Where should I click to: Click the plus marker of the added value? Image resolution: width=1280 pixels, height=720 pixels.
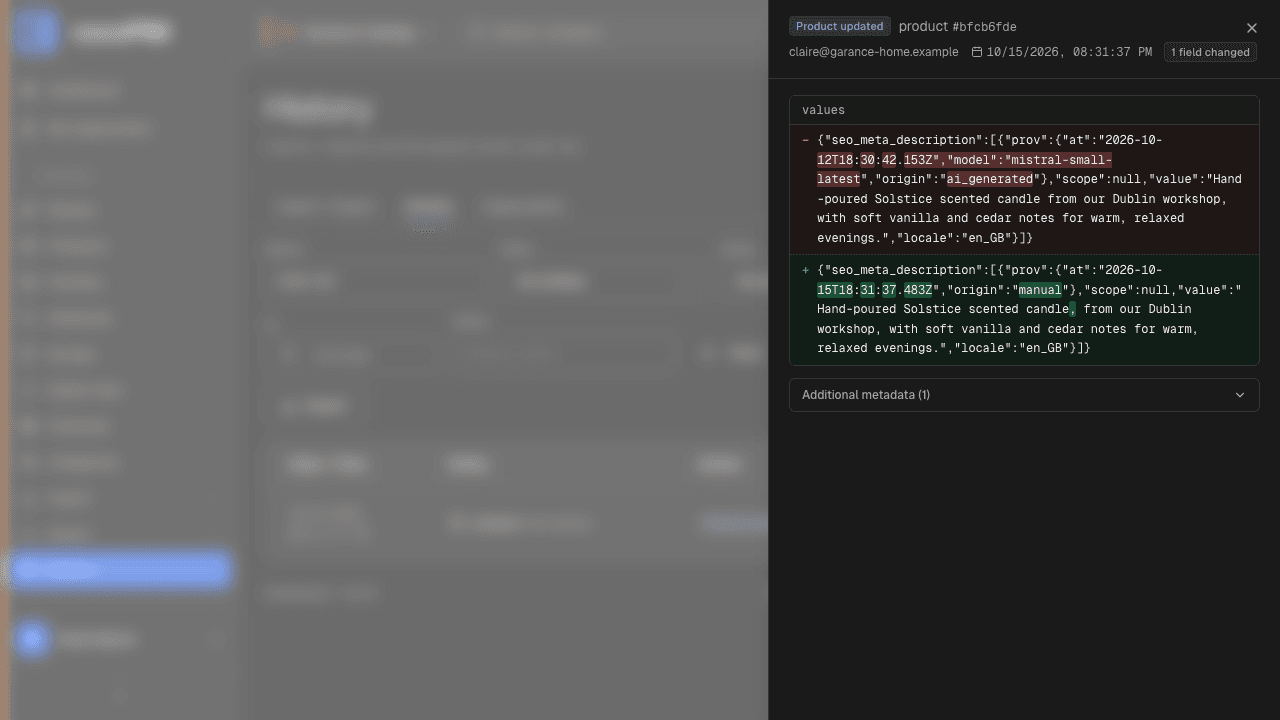coord(805,270)
